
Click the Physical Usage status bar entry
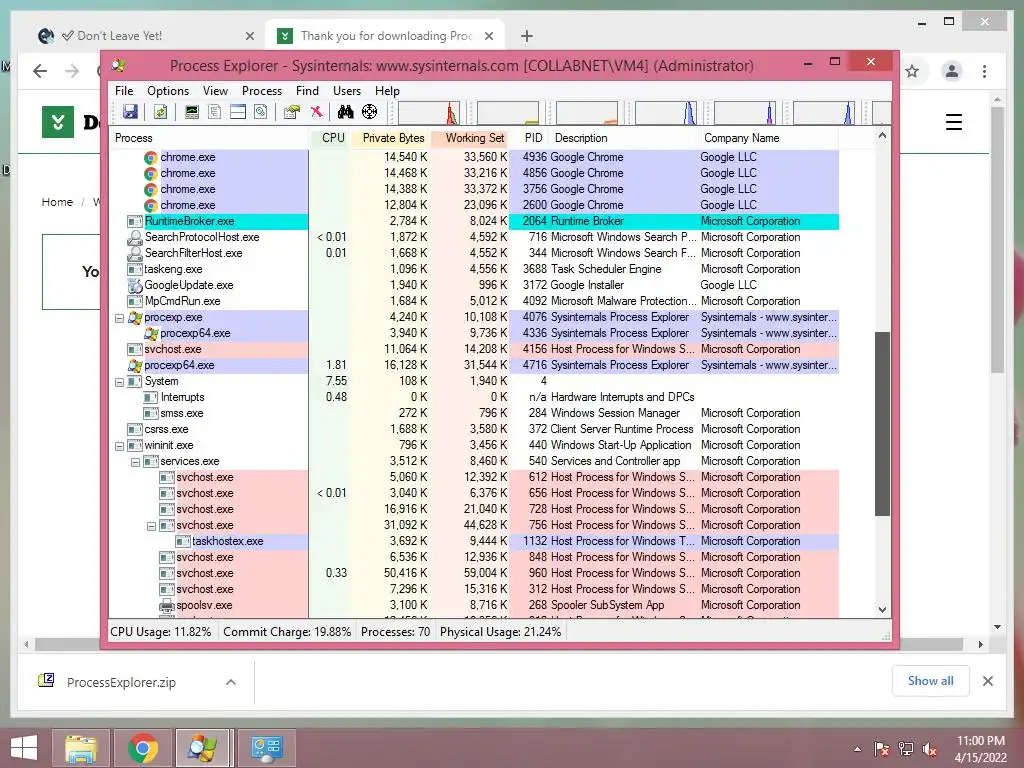pyautogui.click(x=500, y=632)
